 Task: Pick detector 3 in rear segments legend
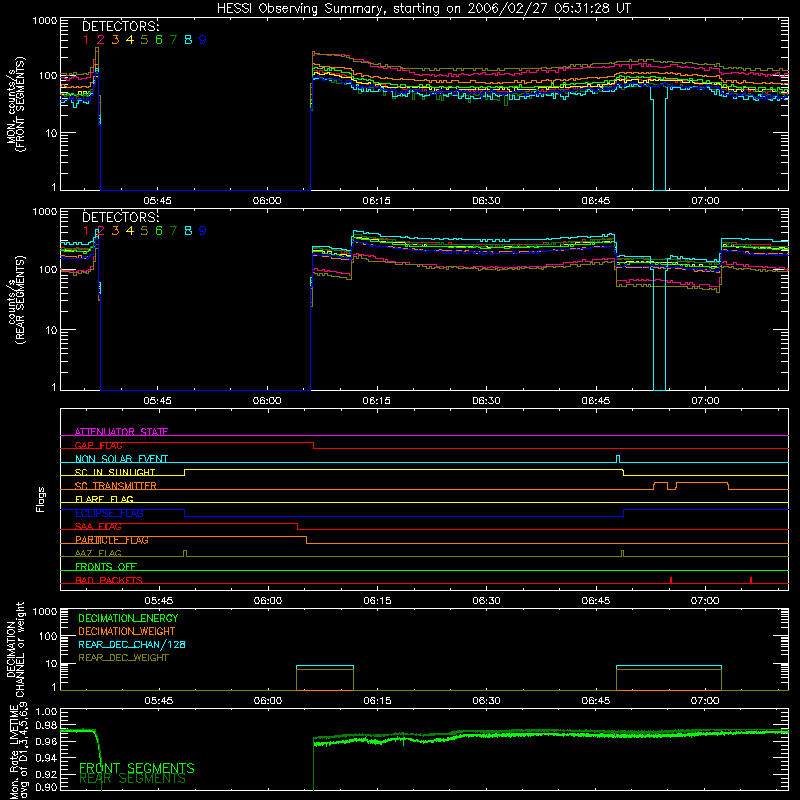click(115, 231)
